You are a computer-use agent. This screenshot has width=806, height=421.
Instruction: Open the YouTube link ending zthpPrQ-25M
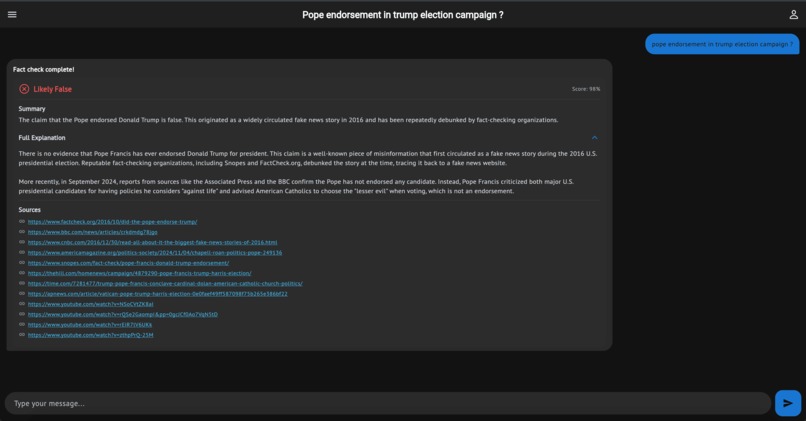coord(90,335)
